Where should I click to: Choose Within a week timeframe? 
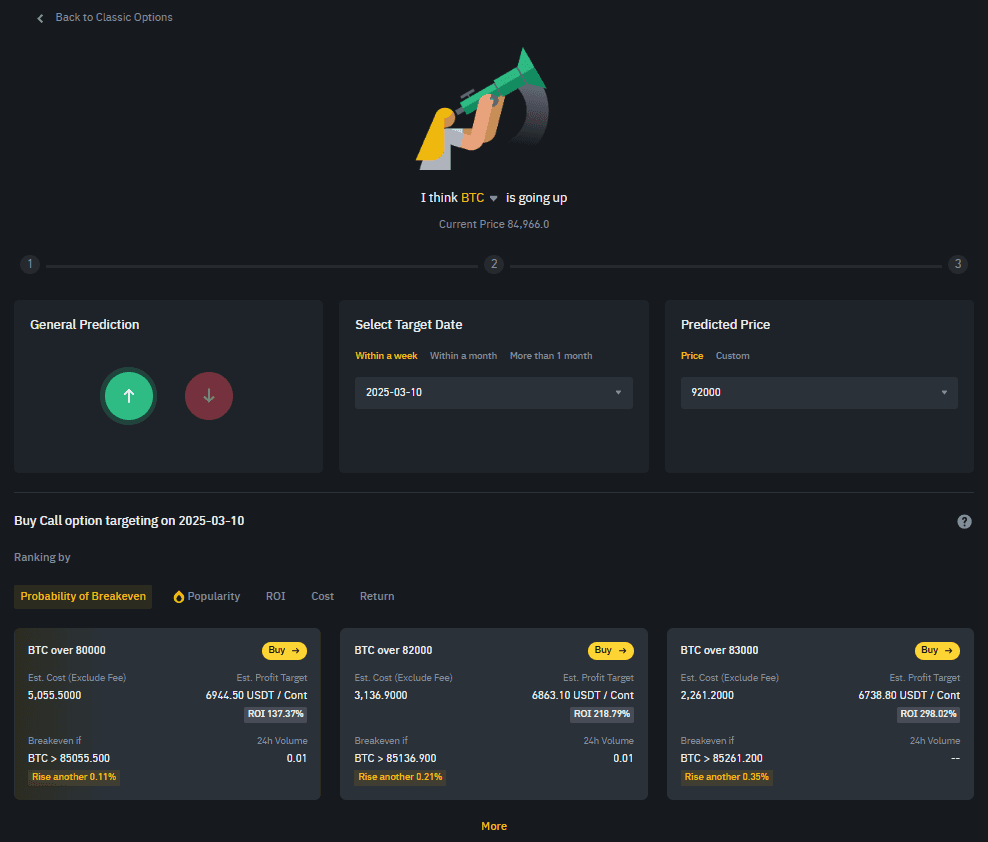[x=386, y=356]
